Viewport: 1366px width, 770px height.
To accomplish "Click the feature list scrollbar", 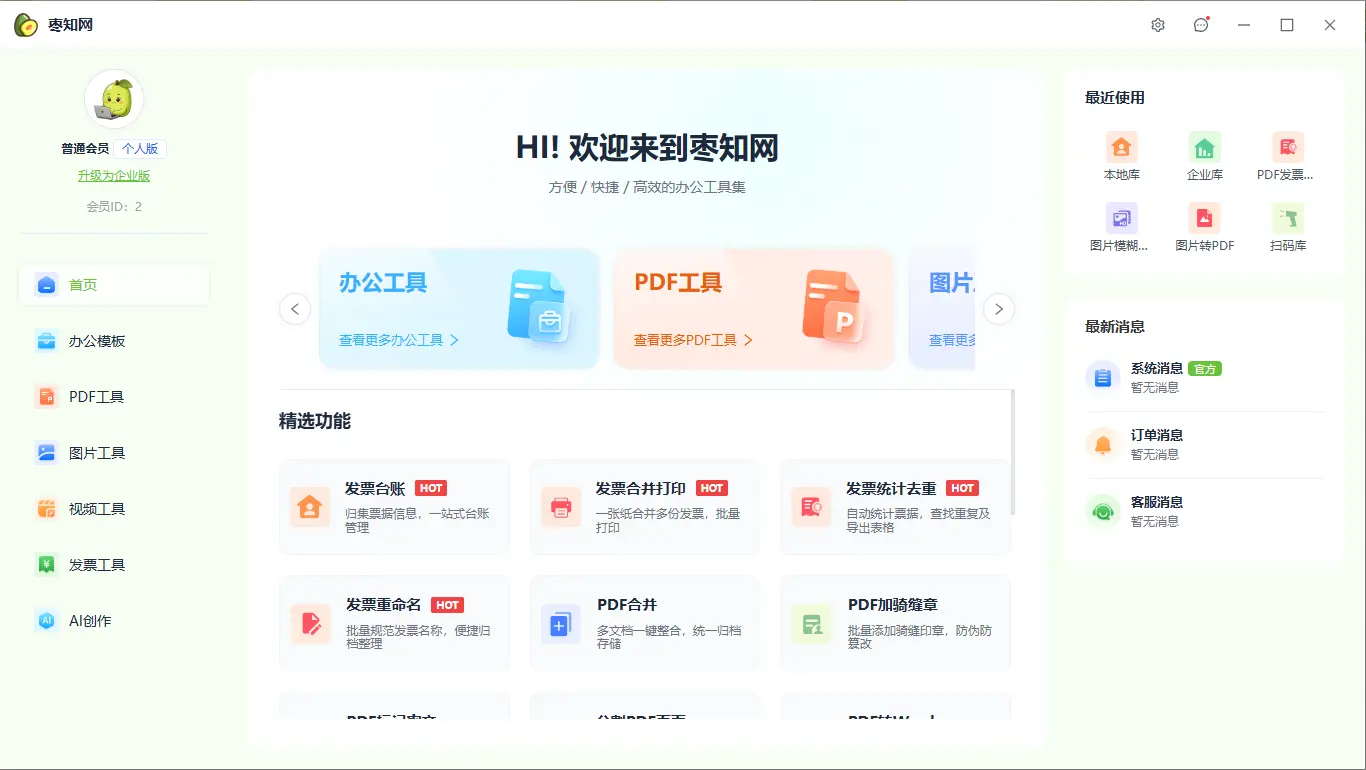I will point(1013,452).
